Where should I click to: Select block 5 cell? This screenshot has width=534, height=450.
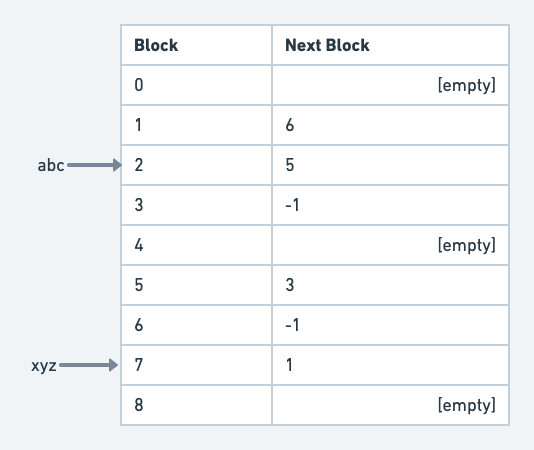point(197,285)
